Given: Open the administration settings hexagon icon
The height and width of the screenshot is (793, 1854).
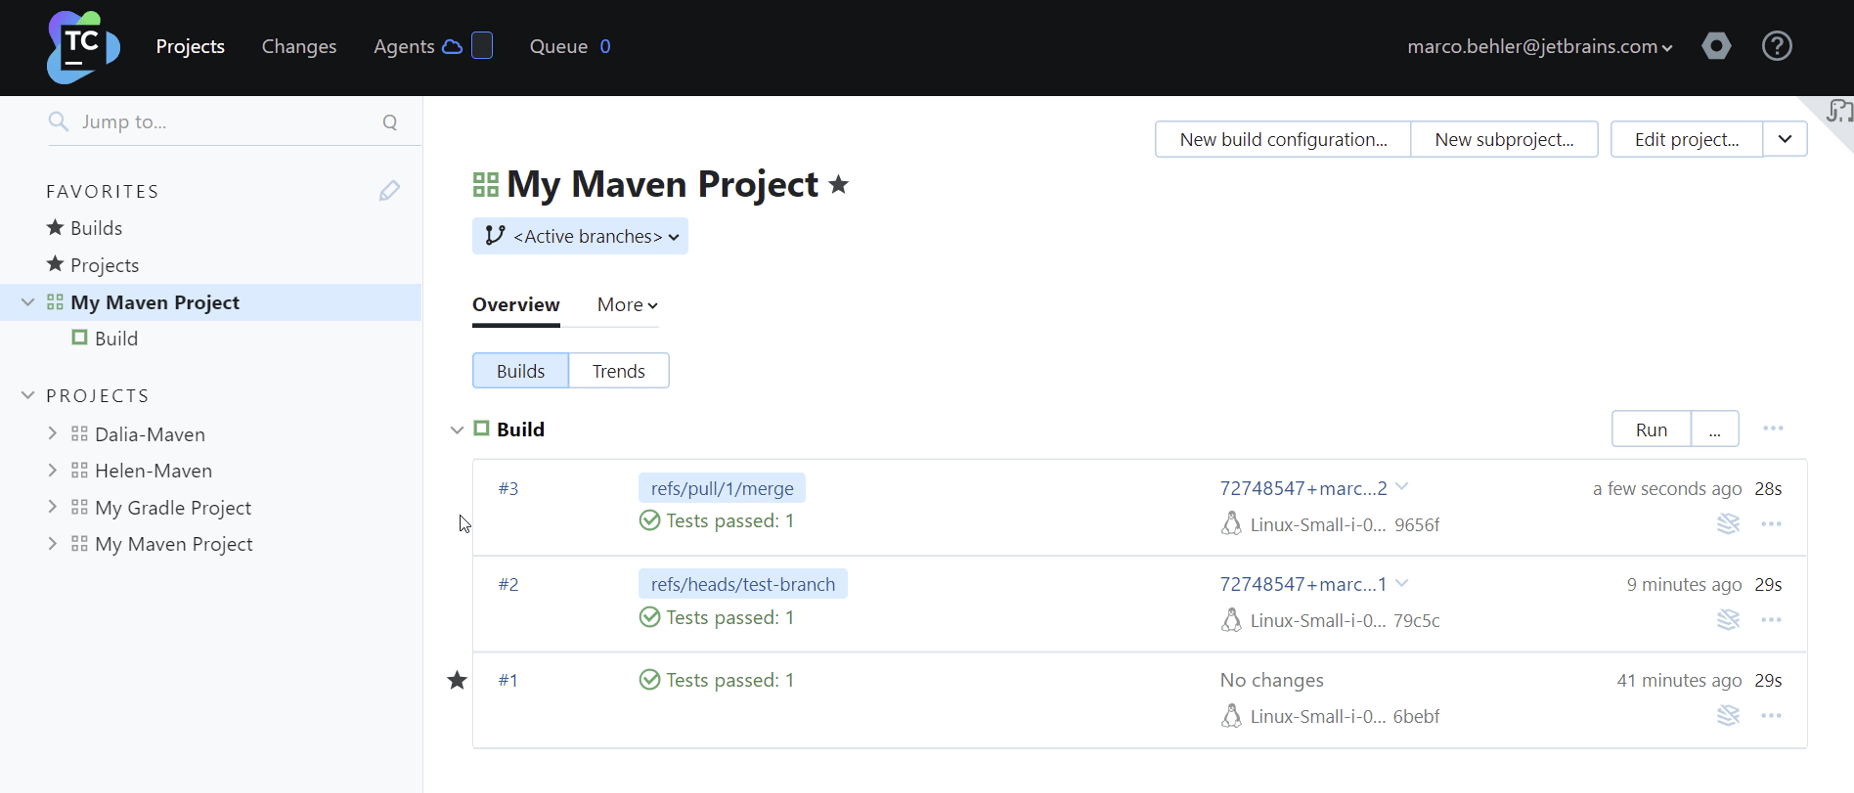Looking at the screenshot, I should point(1716,46).
